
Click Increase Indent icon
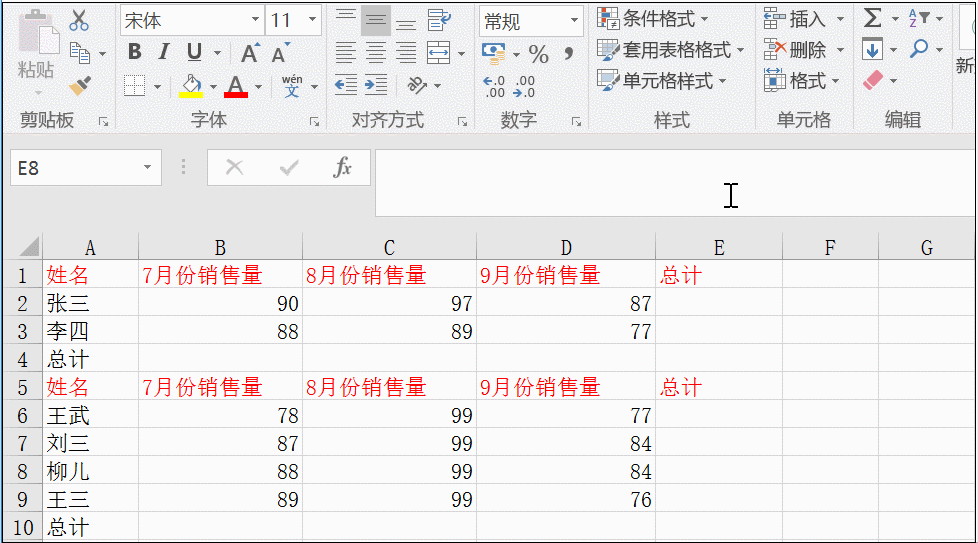pos(375,85)
